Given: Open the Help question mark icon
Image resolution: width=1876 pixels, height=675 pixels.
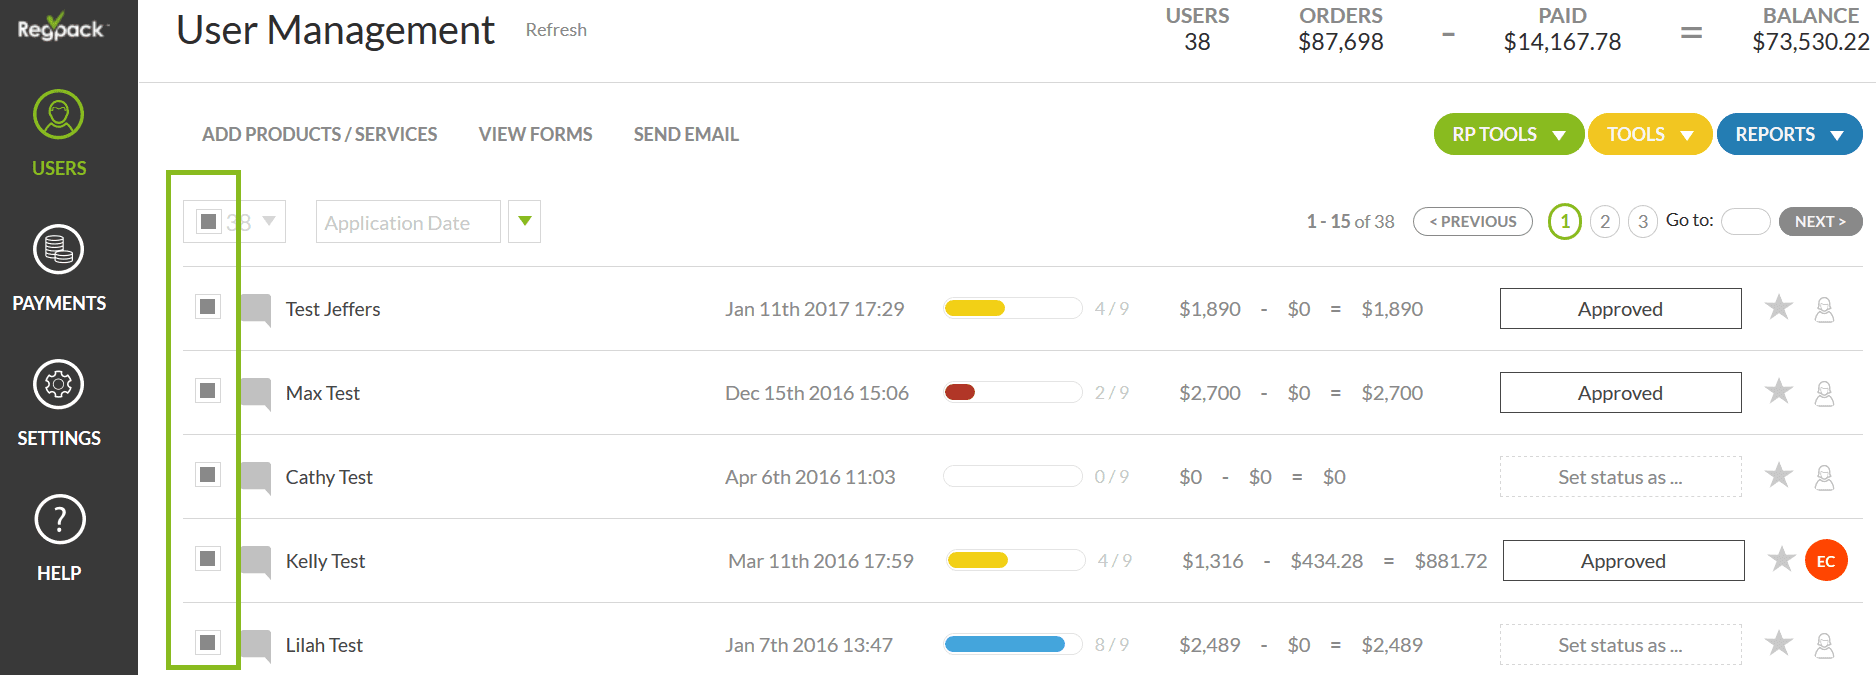Looking at the screenshot, I should (x=59, y=520).
